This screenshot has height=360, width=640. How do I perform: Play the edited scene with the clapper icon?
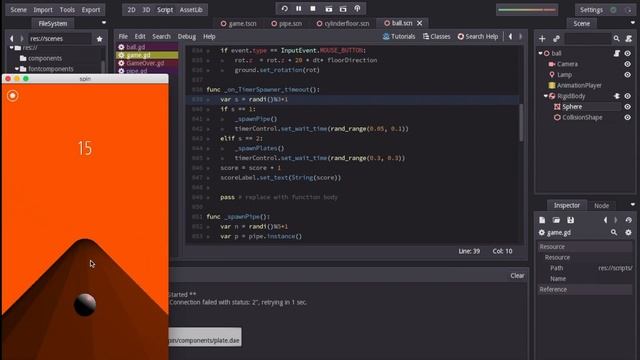(329, 9)
